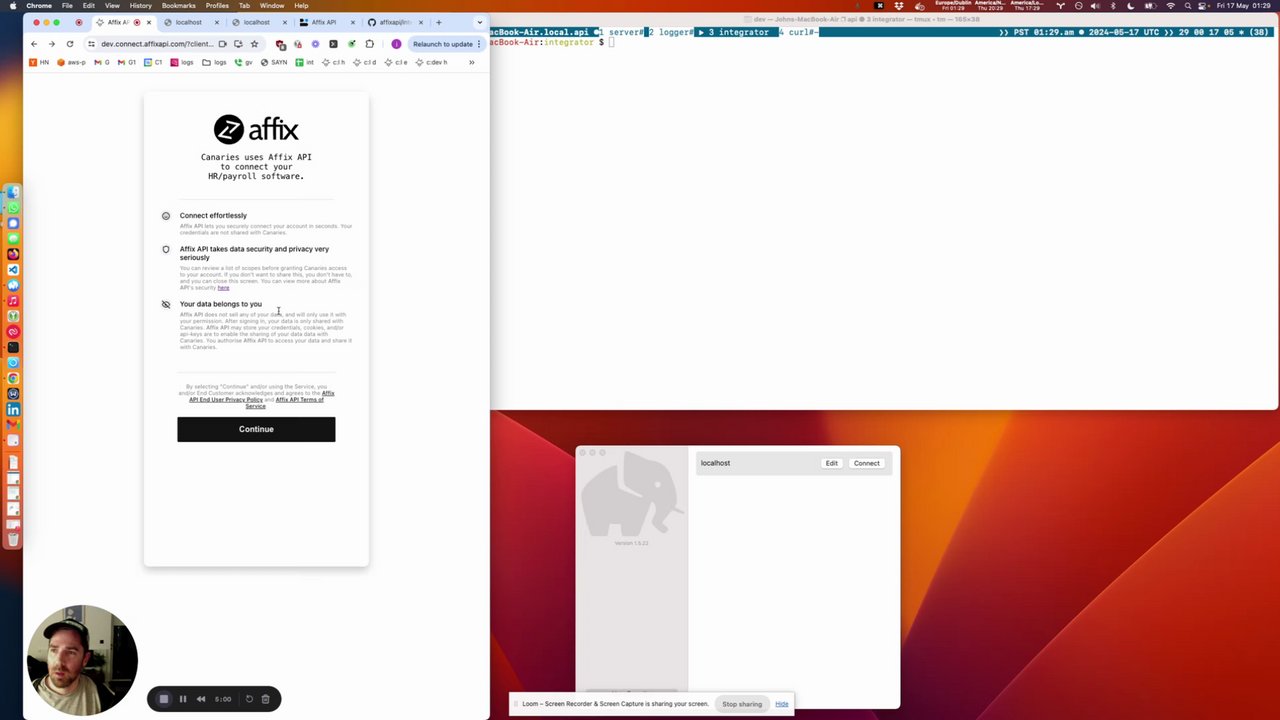The width and height of the screenshot is (1280, 720).
Task: Switch to the Affix API tab with people icon
Action: click(x=324, y=22)
